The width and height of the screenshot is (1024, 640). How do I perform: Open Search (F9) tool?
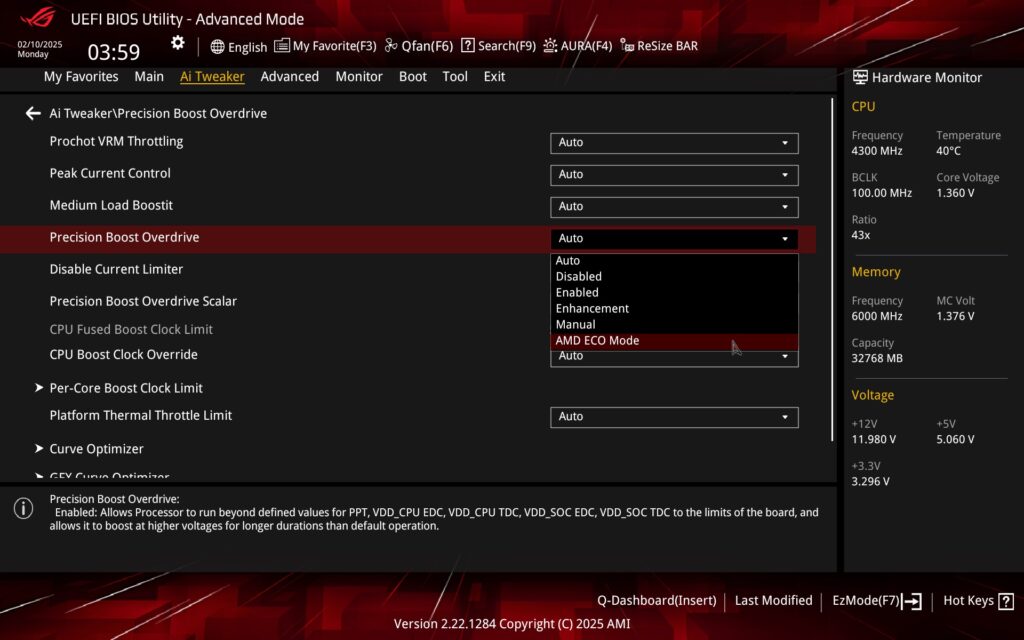(498, 46)
